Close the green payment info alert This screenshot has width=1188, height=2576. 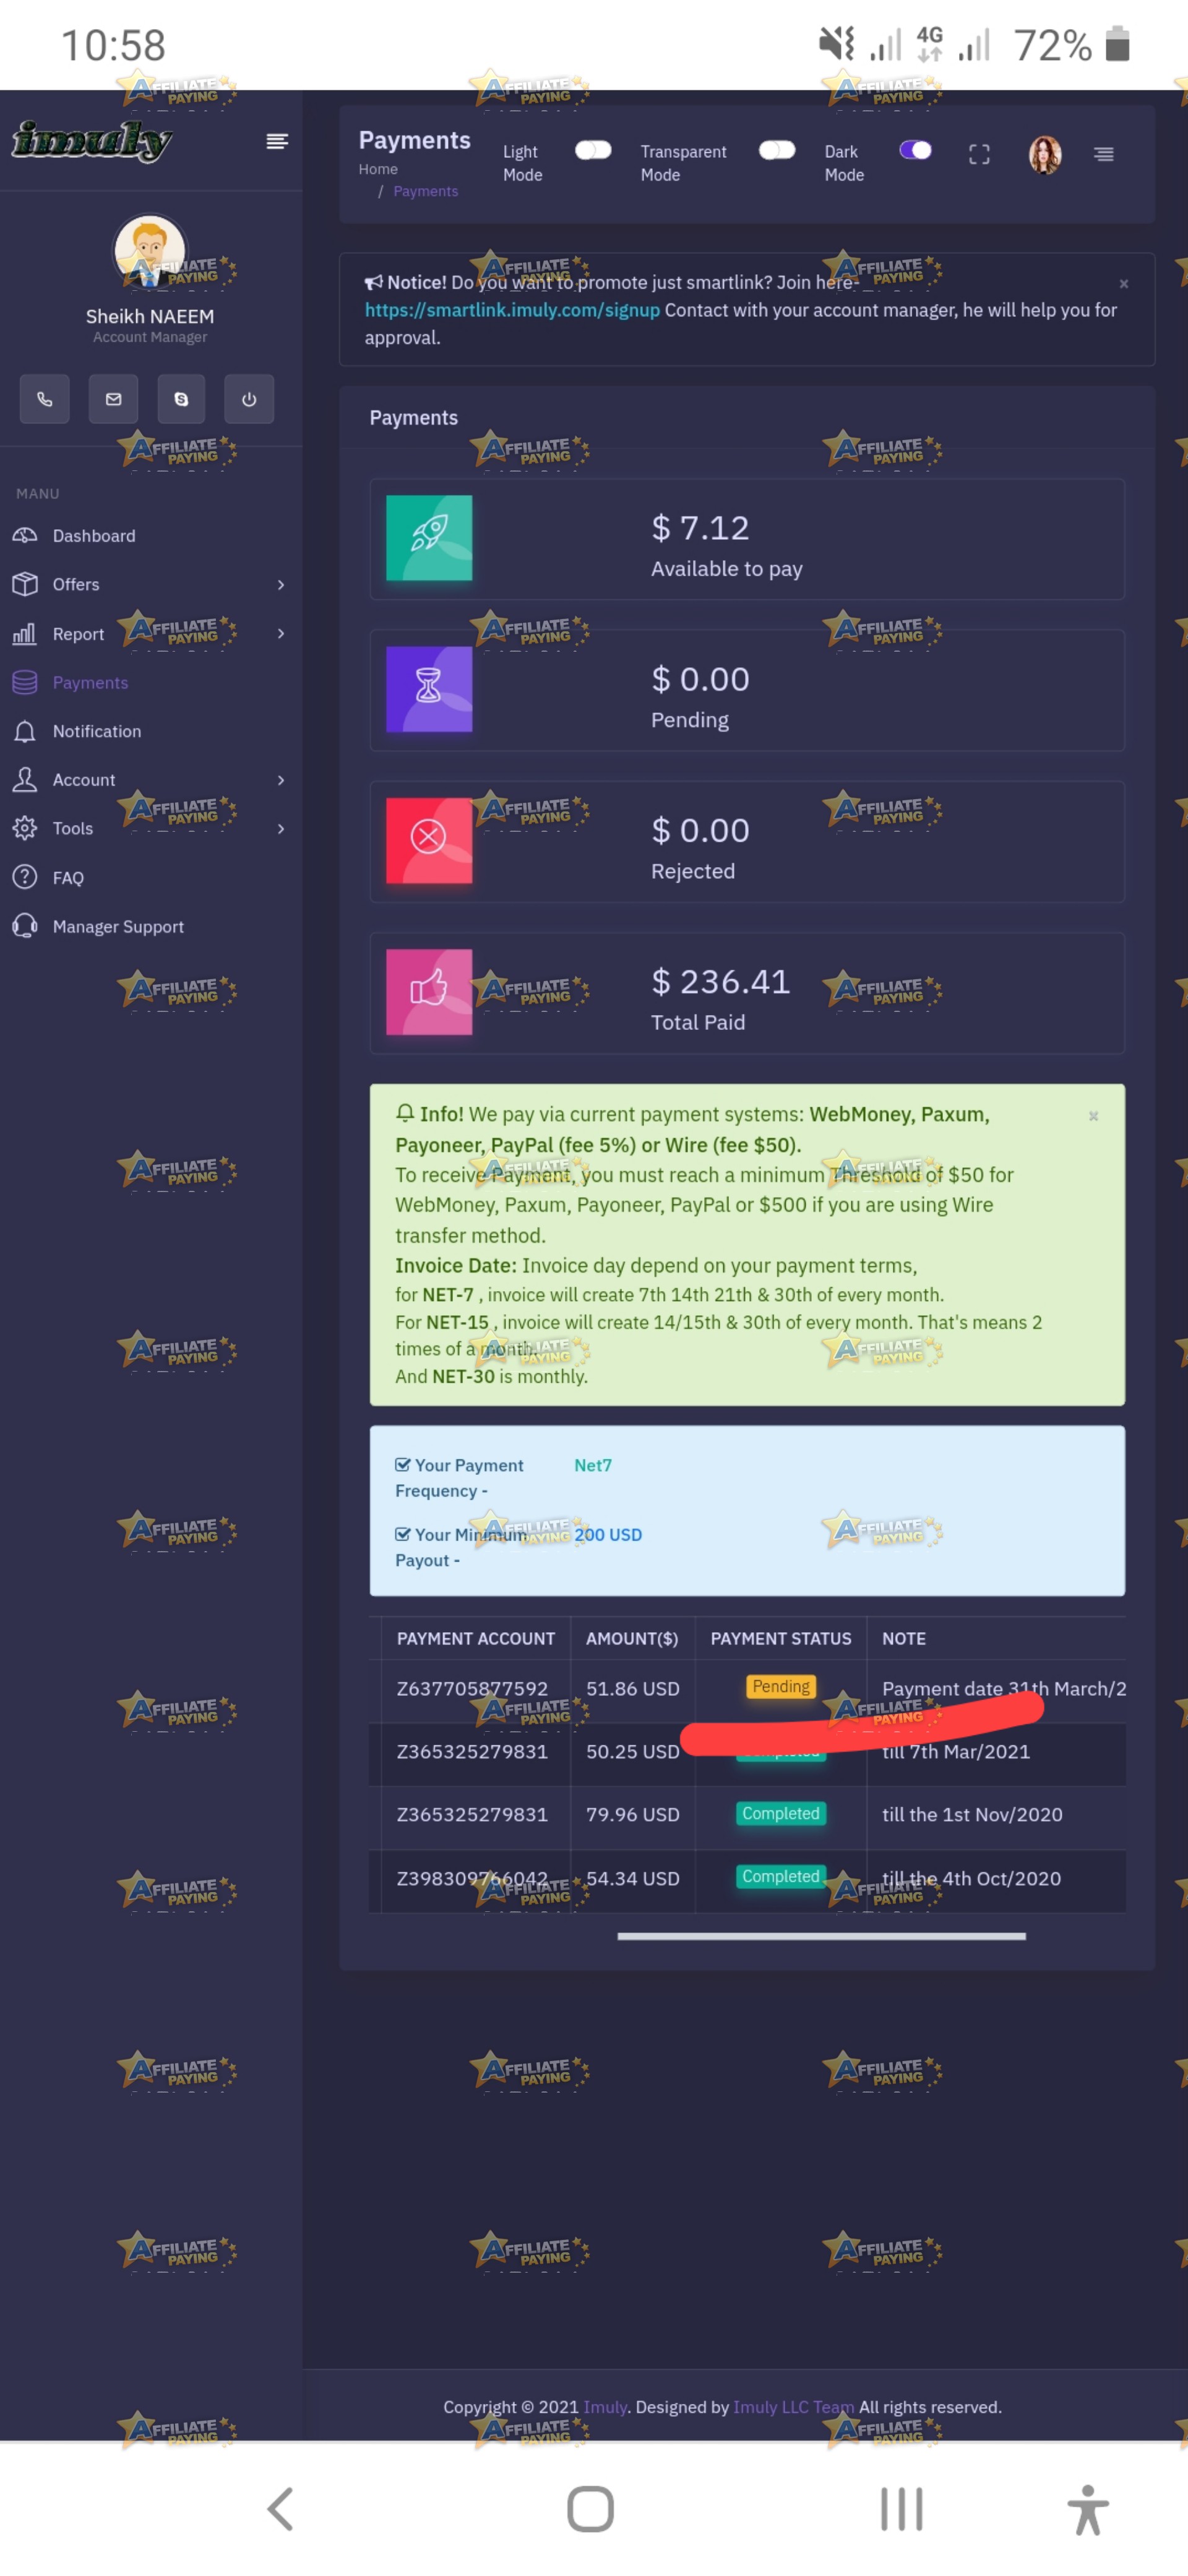pos(1093,1116)
